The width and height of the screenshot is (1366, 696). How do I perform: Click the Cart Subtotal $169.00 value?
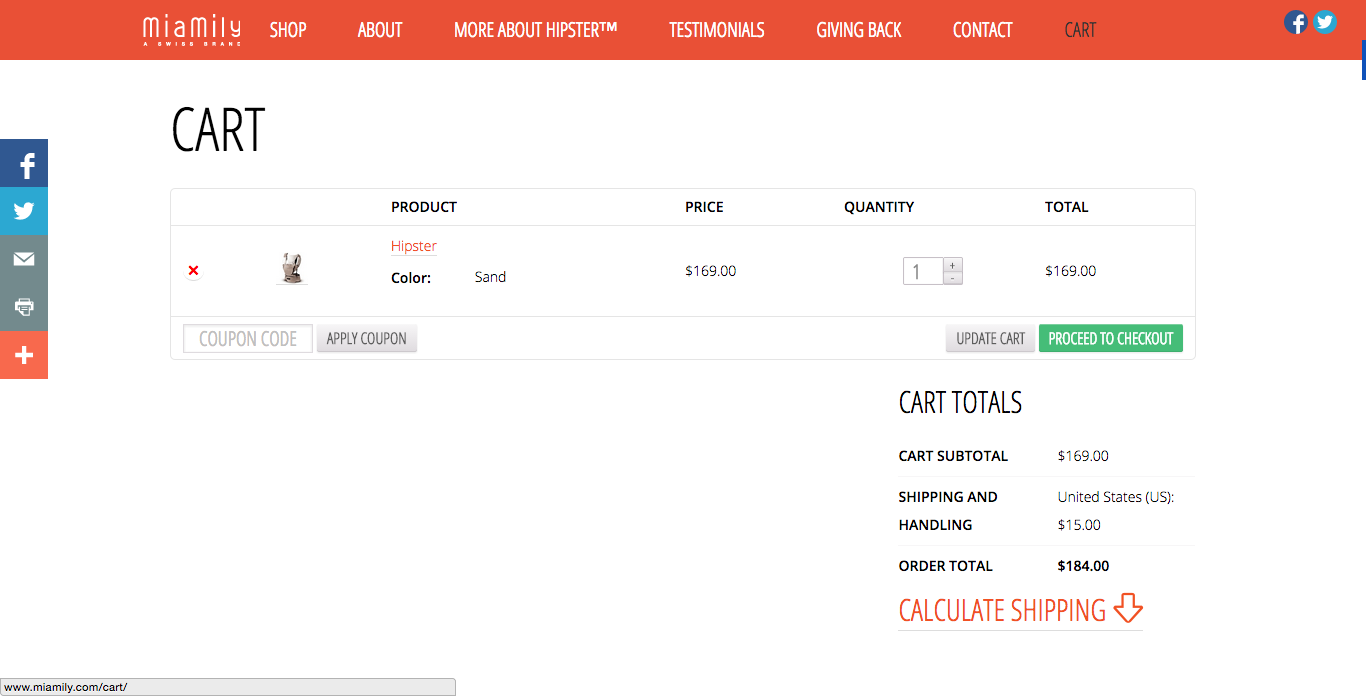[x=1083, y=456]
